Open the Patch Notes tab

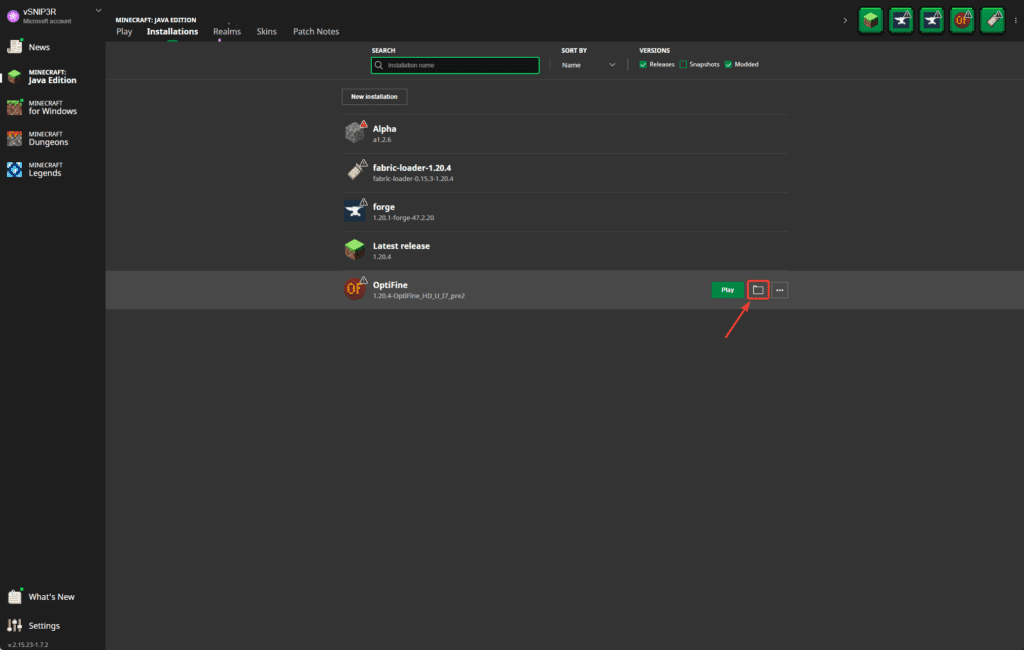click(x=315, y=32)
